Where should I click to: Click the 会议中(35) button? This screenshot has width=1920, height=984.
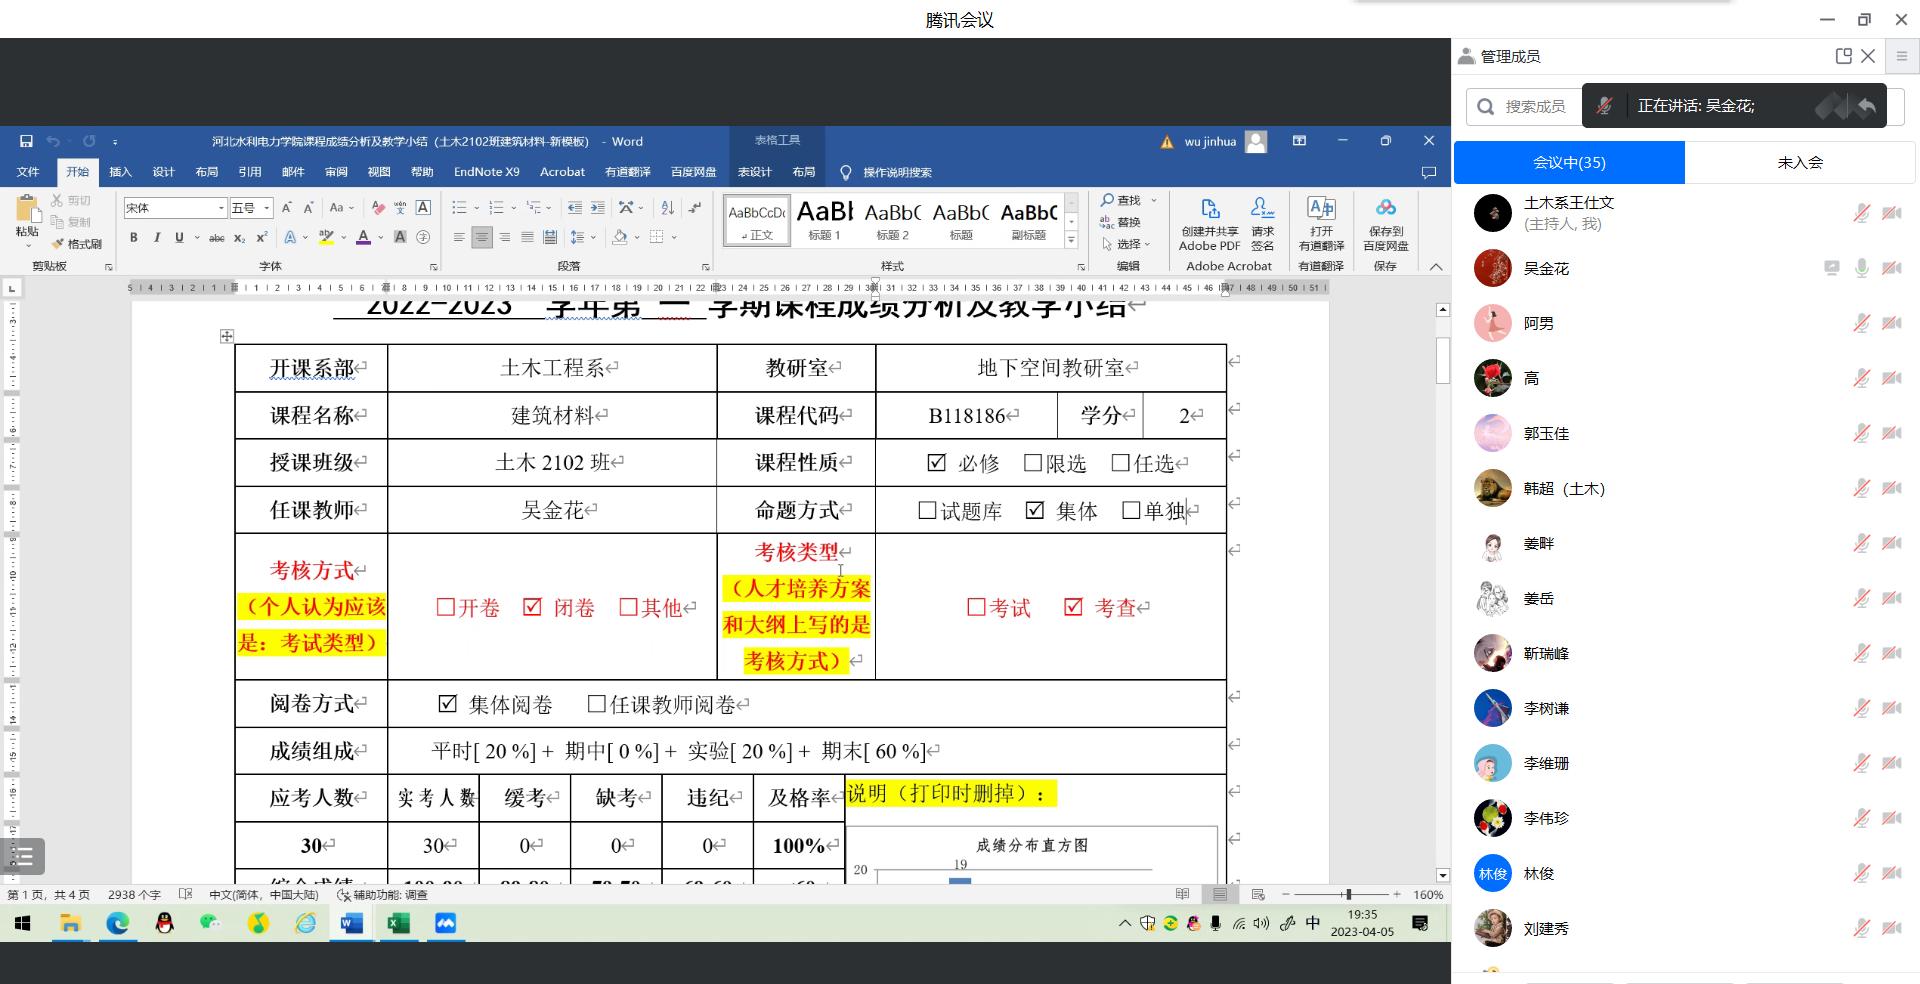tap(1568, 162)
